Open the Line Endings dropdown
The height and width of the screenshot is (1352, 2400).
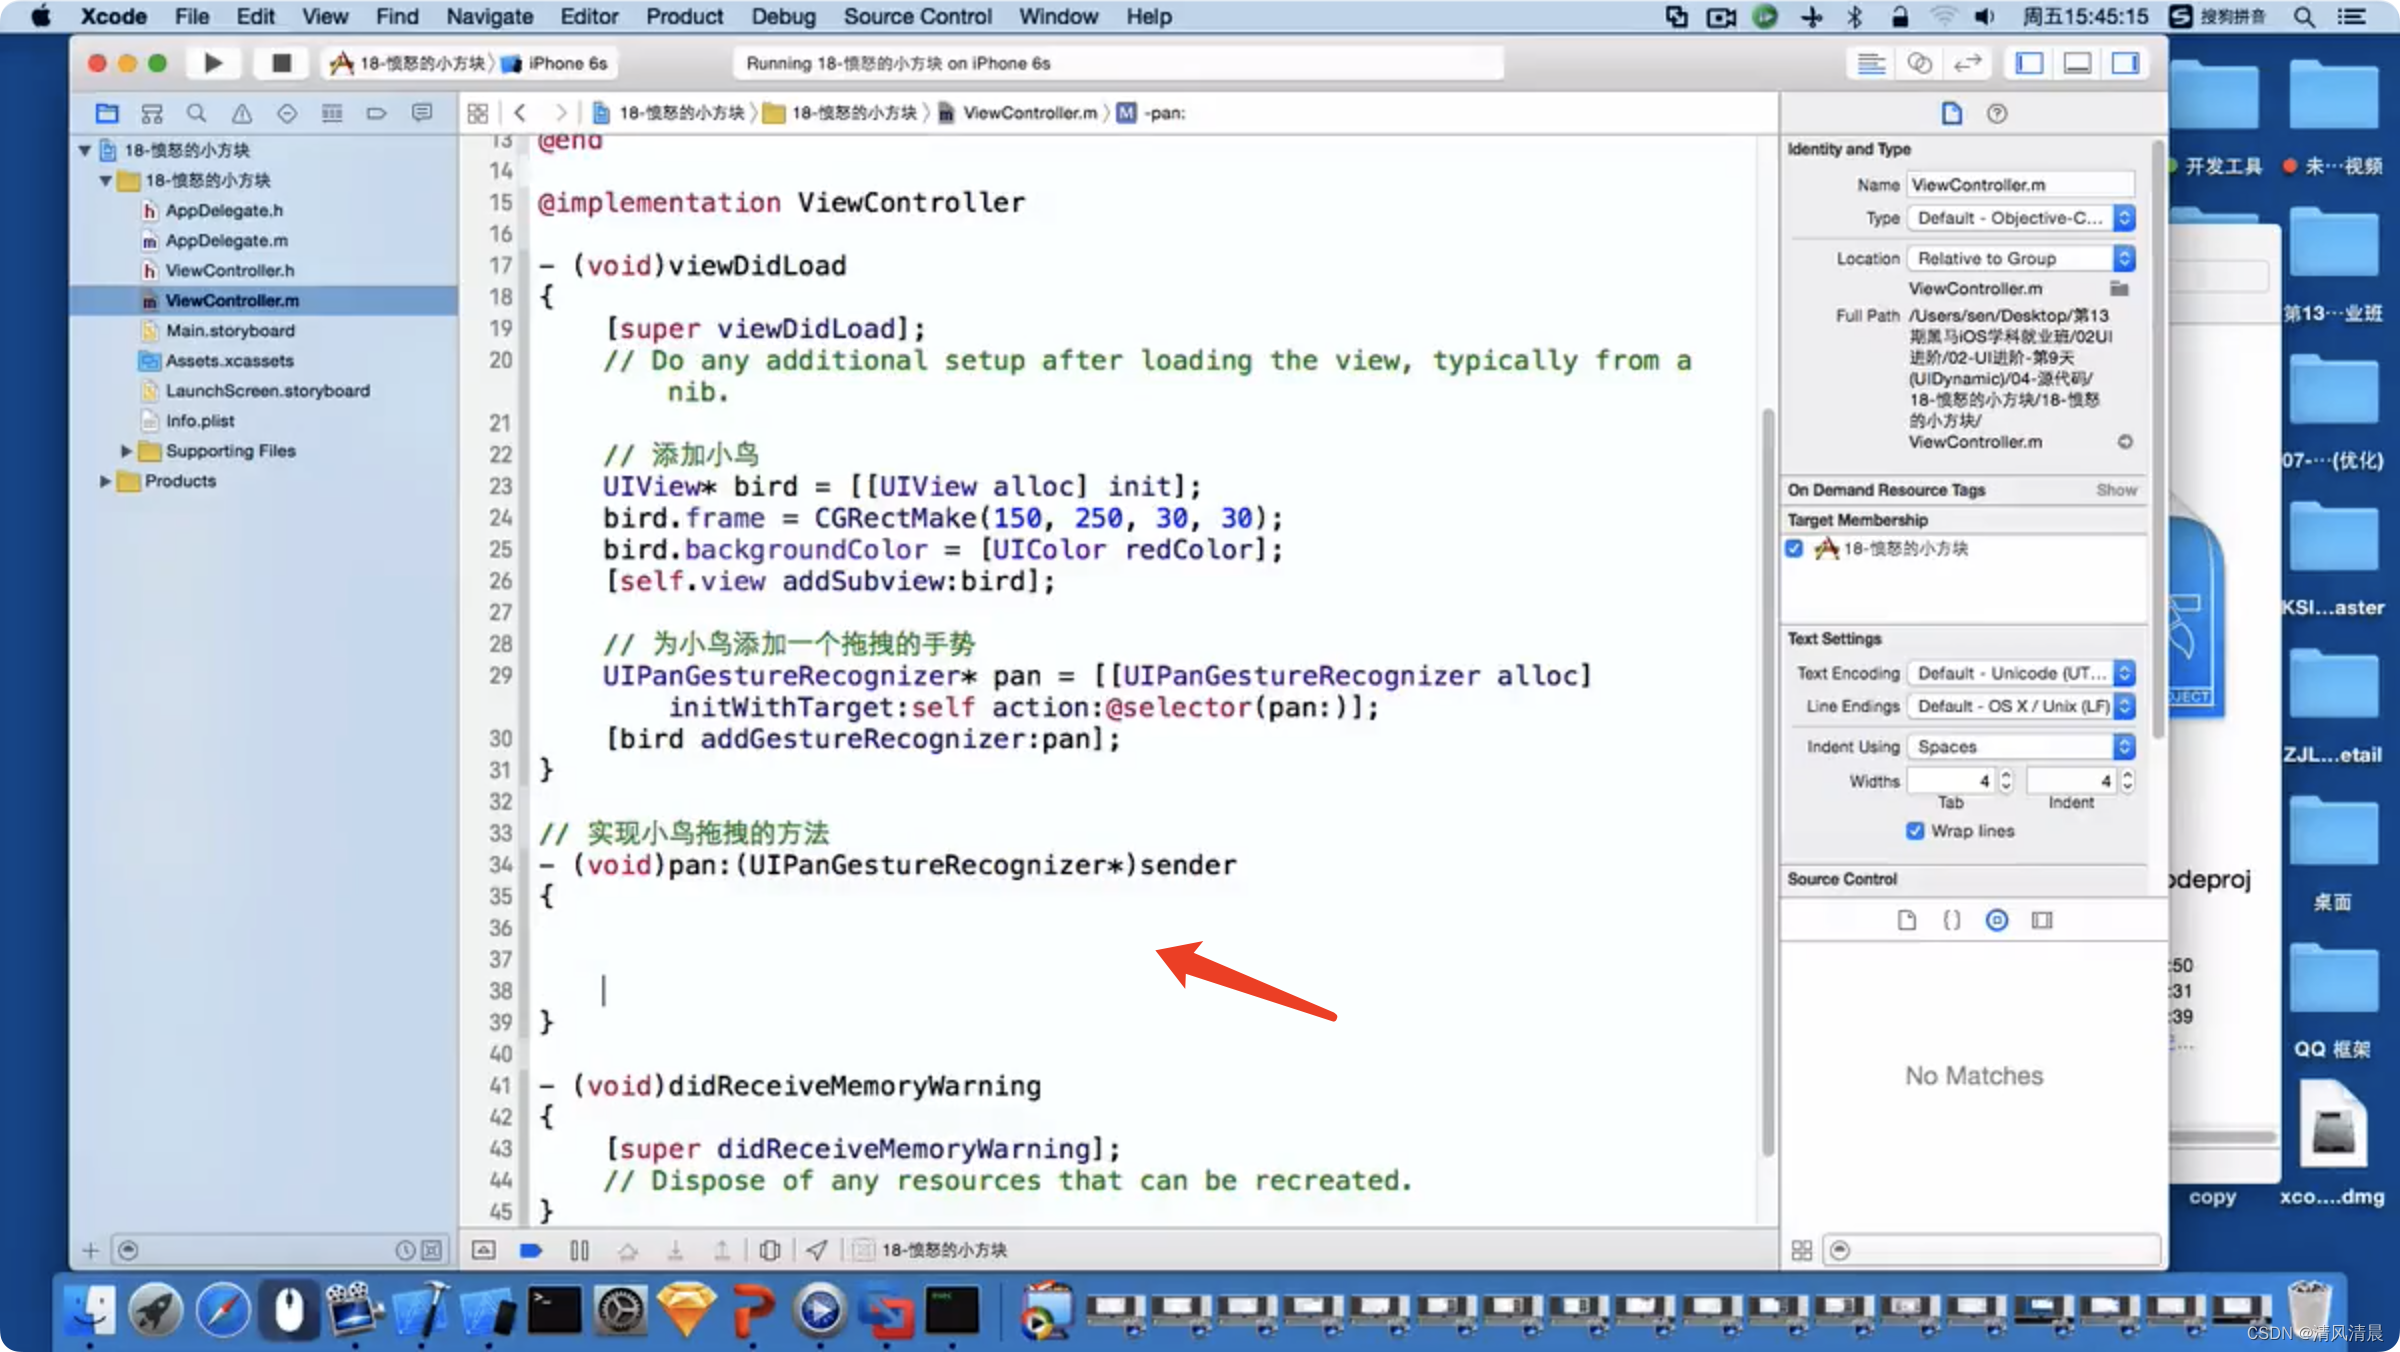coord(2021,706)
